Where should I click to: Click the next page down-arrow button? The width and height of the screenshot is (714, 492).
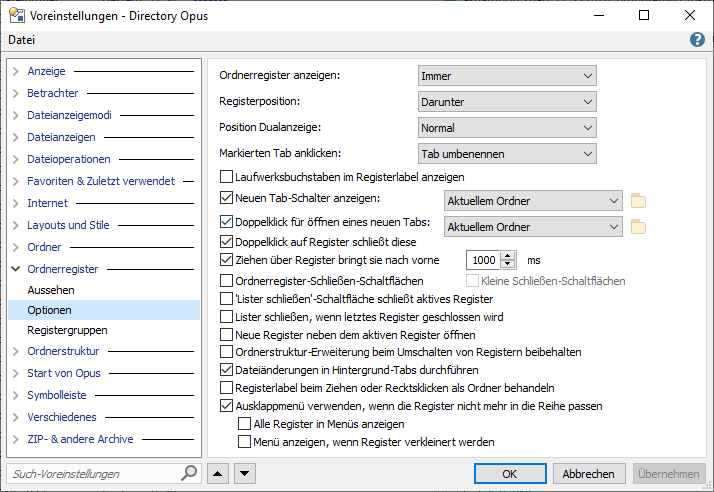click(x=245, y=474)
